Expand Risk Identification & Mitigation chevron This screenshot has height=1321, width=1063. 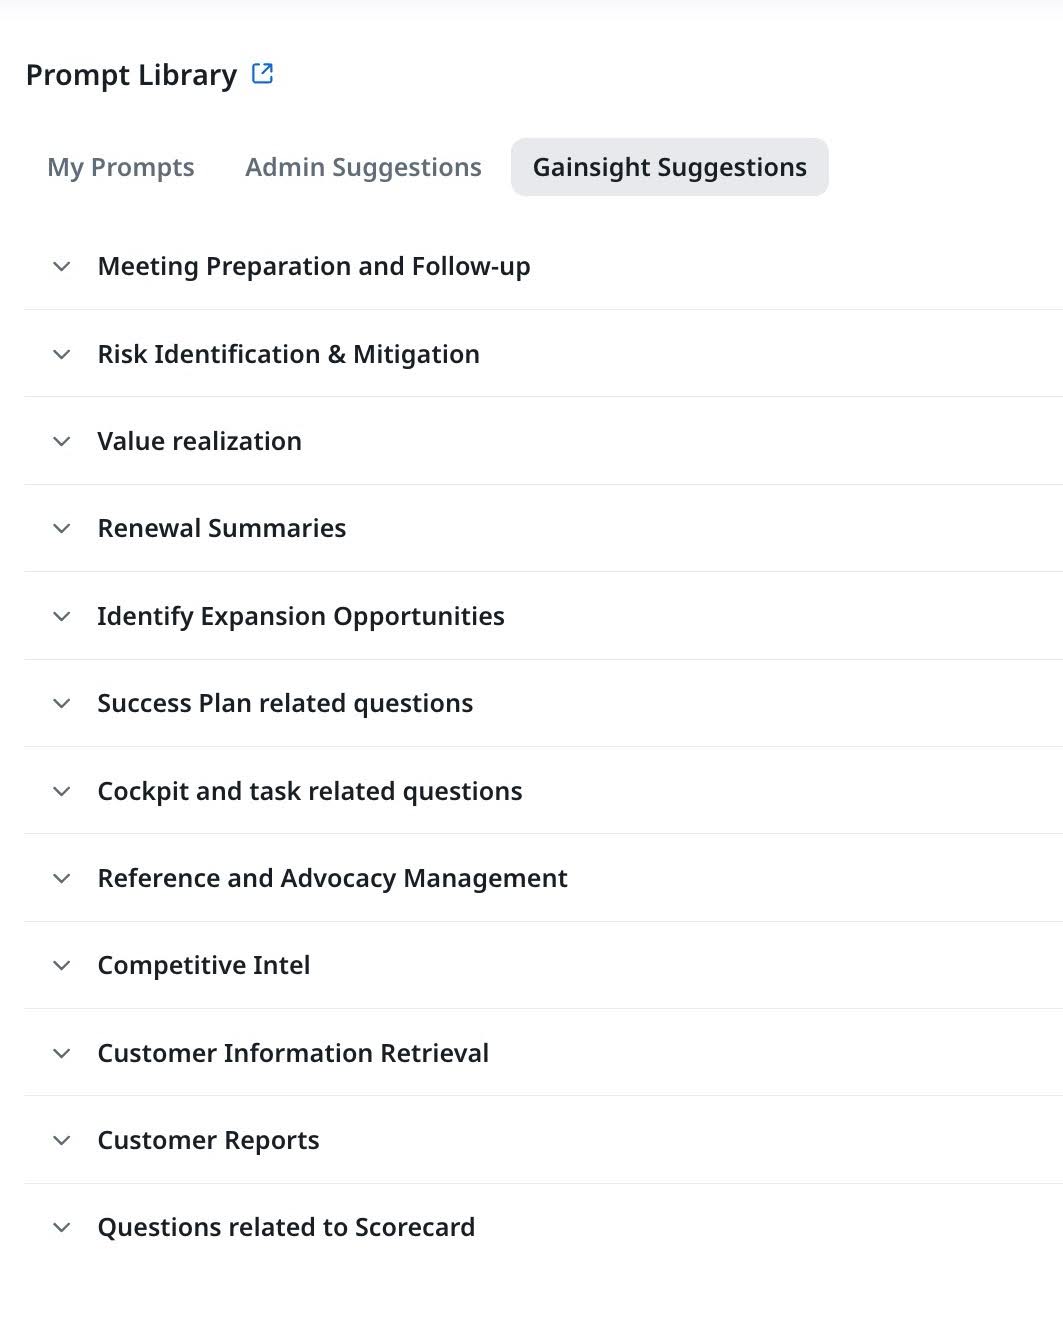[x=61, y=355]
